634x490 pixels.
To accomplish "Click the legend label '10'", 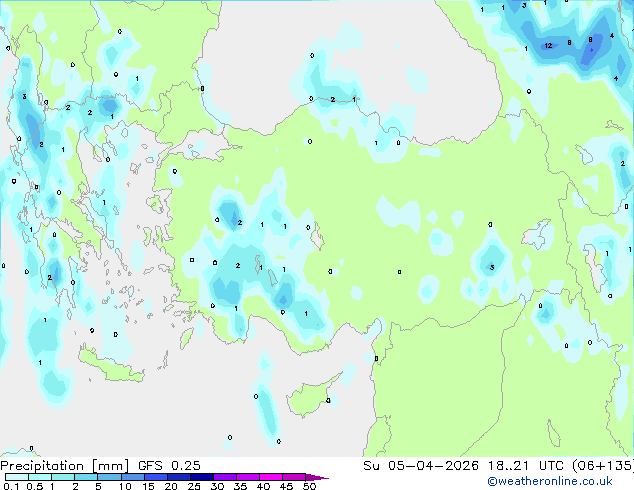I will (x=125, y=486).
